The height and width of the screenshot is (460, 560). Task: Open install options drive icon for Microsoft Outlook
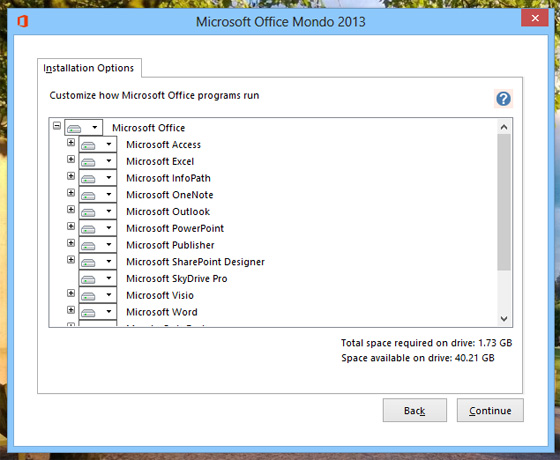88,212
